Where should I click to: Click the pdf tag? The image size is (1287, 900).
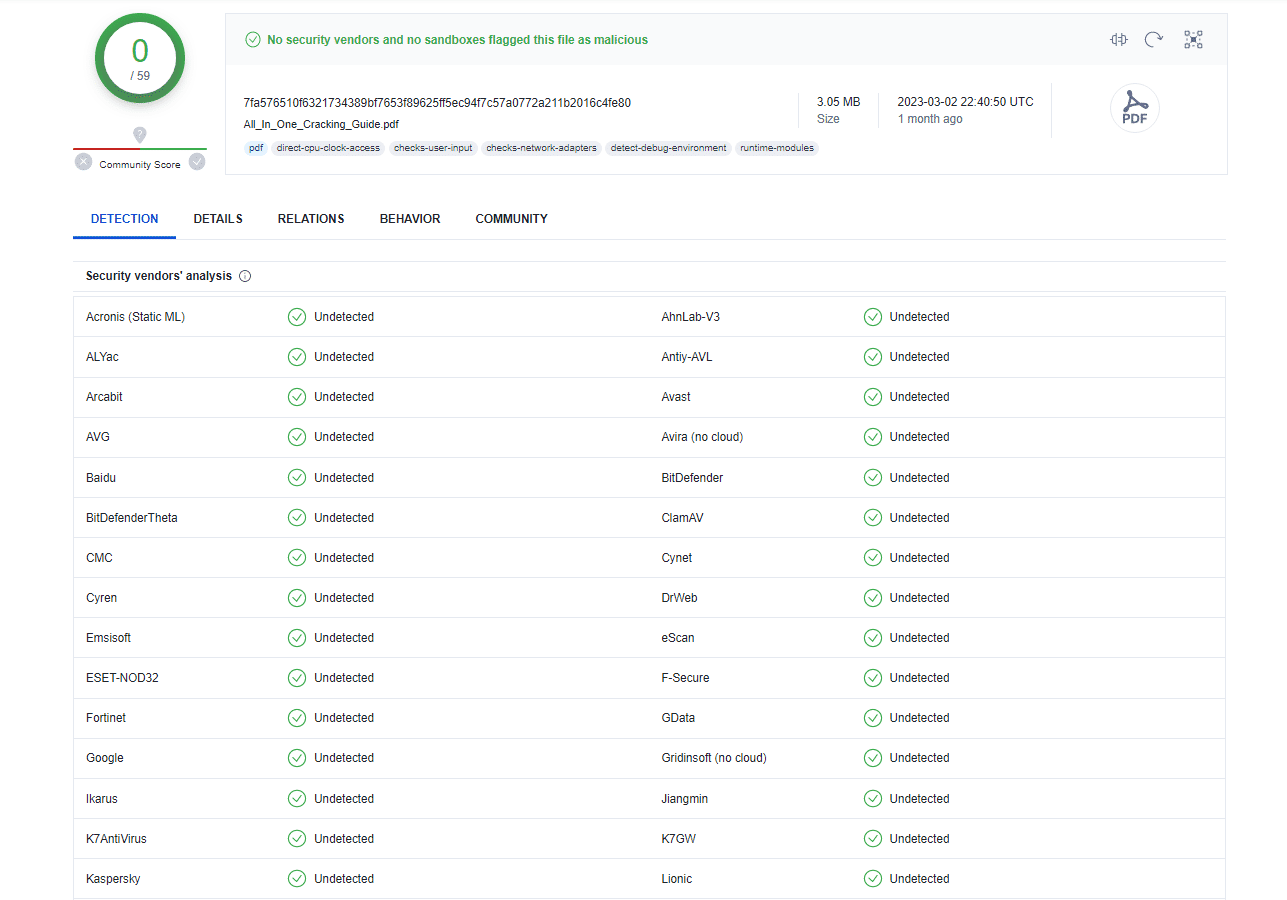[x=256, y=148]
